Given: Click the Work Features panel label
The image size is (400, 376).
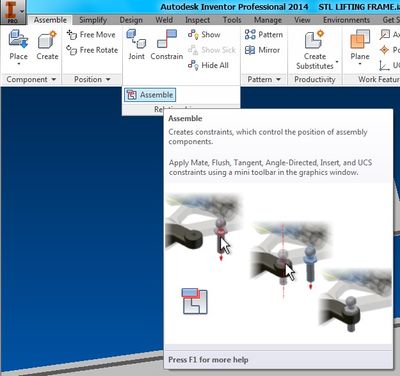Looking at the screenshot, I should pyautogui.click(x=379, y=79).
